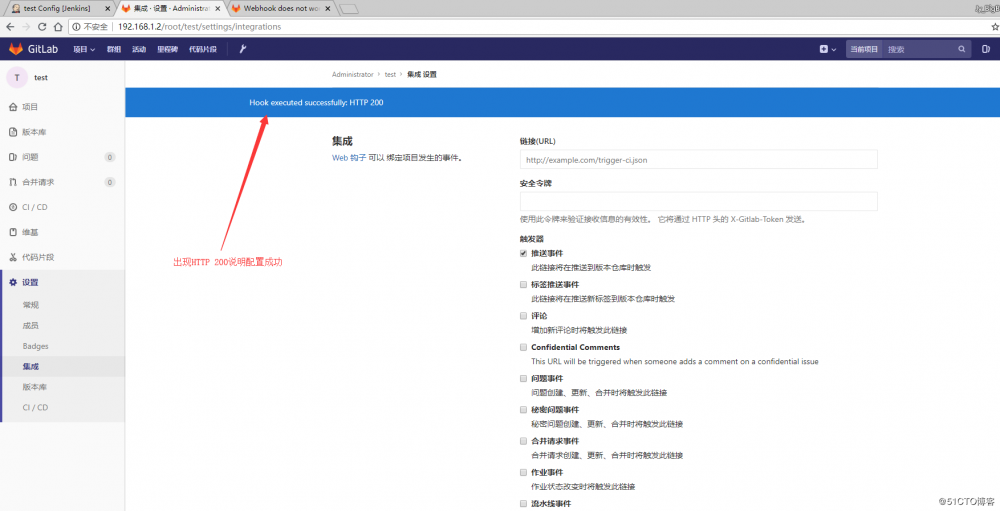Expand the 项目 dropdown in navbar
The height and width of the screenshot is (511, 1000).
(x=84, y=49)
